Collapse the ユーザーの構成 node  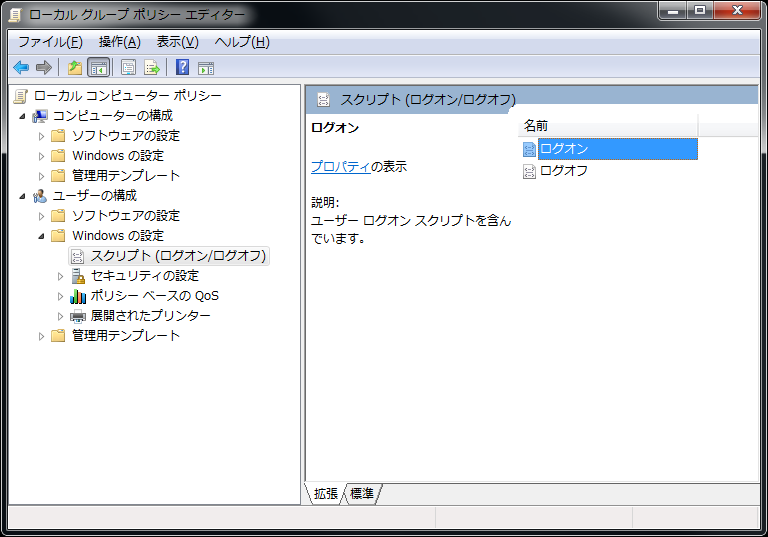point(23,196)
